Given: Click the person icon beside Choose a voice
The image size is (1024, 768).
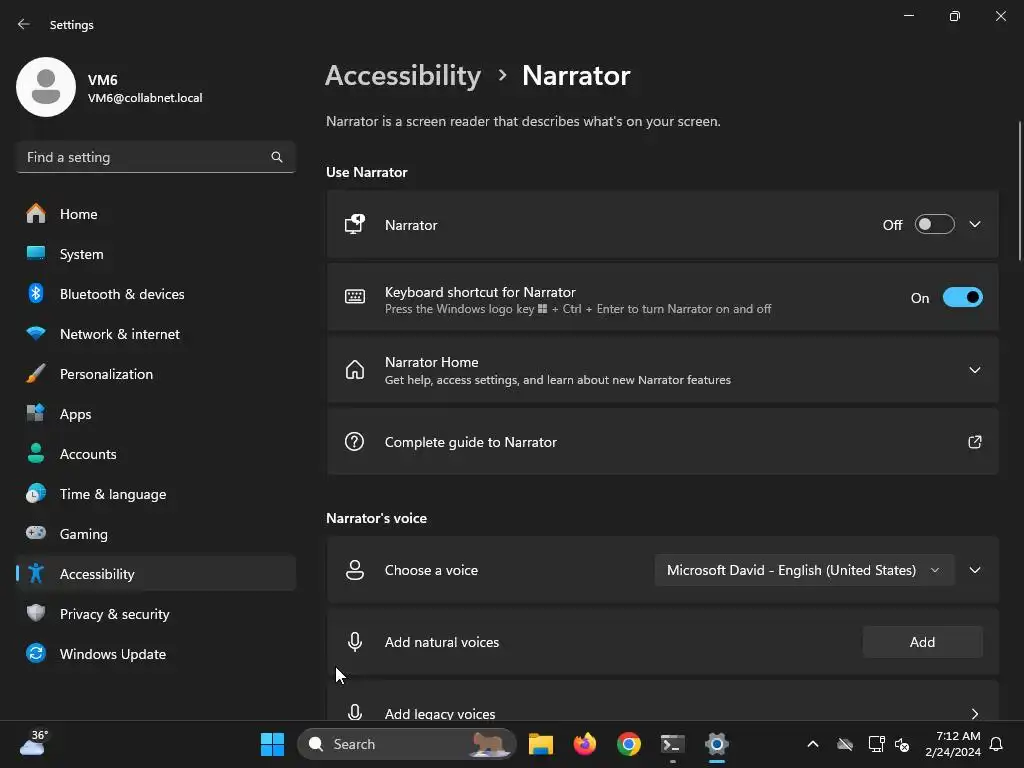Looking at the screenshot, I should [x=355, y=570].
